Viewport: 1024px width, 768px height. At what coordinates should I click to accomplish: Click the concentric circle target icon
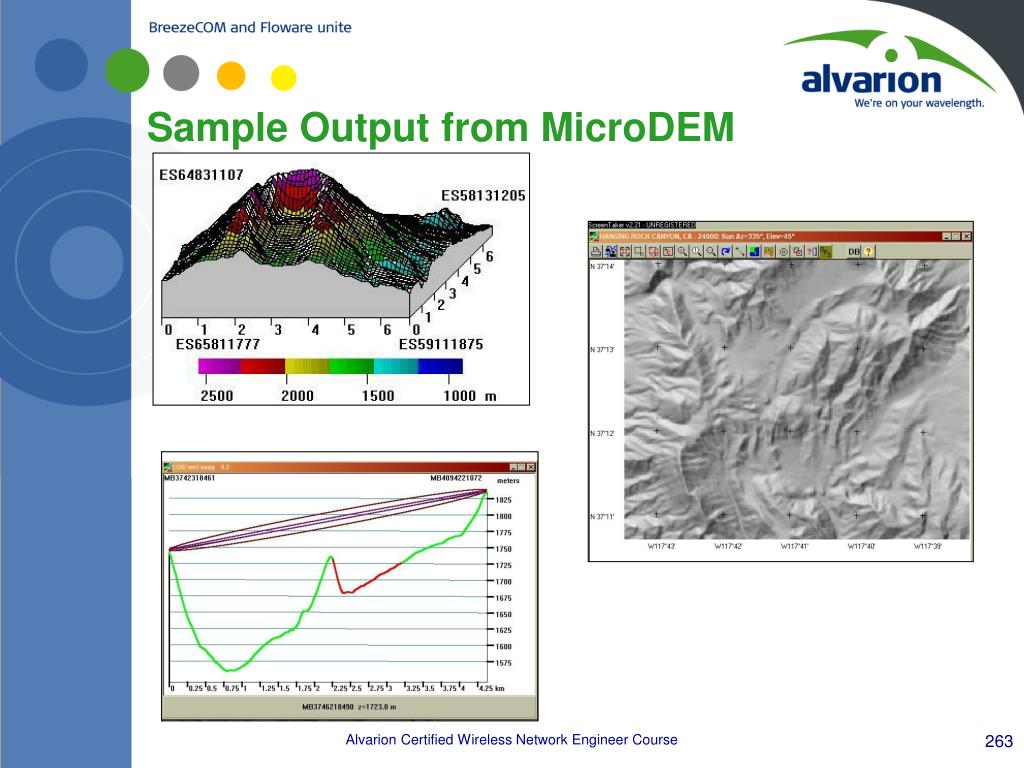[x=784, y=251]
